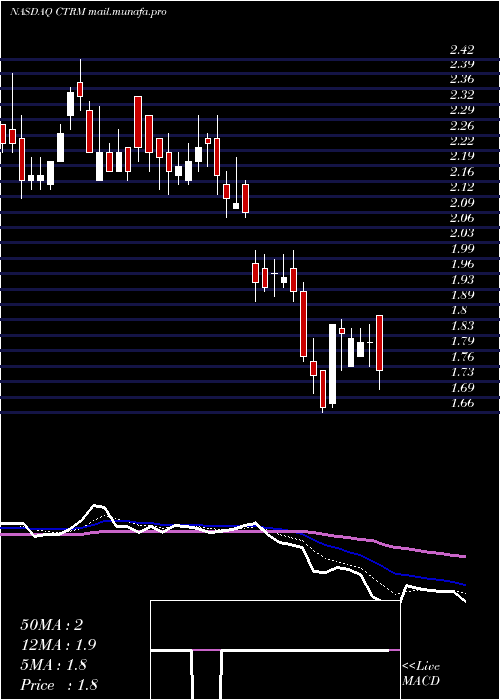
Task: Select the 2.03 price level label
Action: 462,233
